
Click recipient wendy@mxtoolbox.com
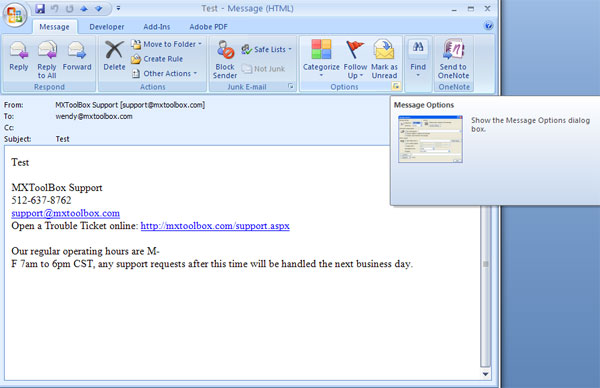coord(94,116)
